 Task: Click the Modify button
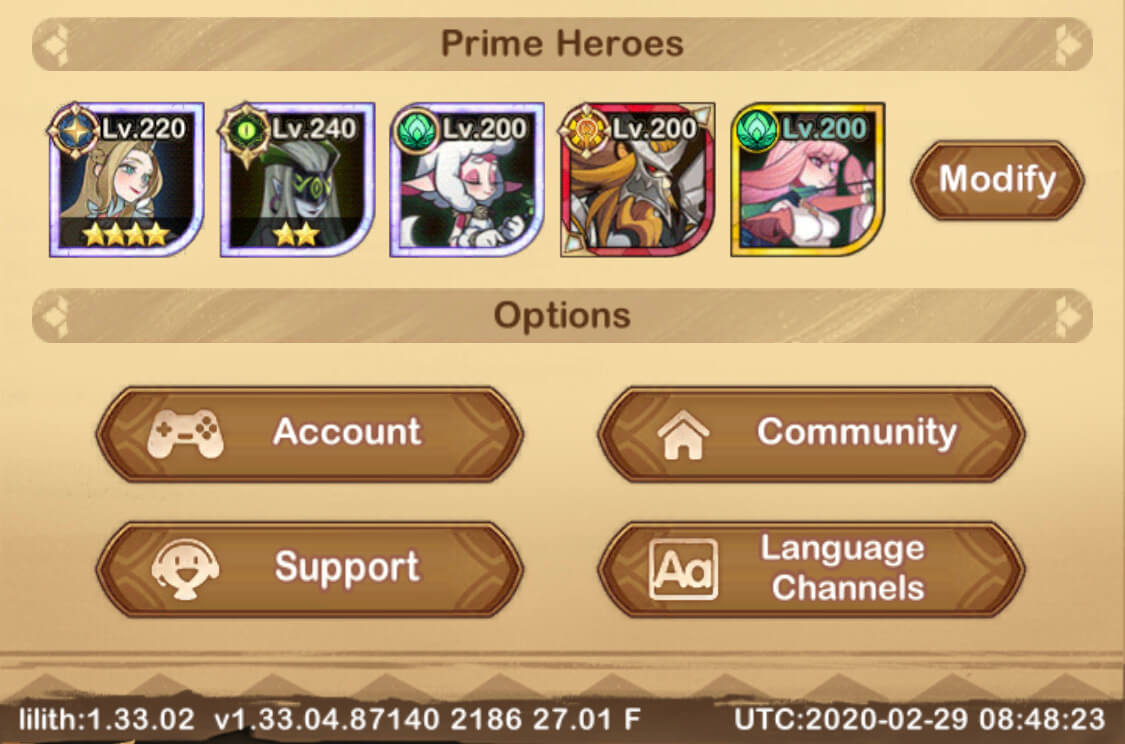click(x=997, y=179)
